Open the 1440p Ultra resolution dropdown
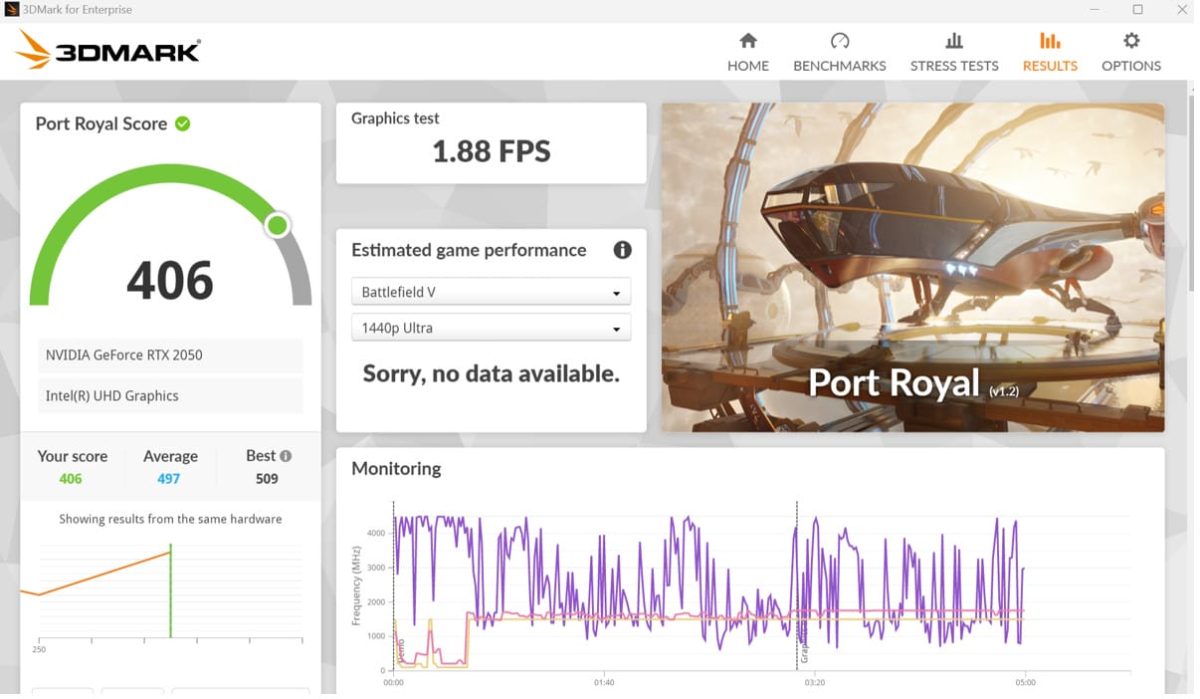Screen dimensions: 1200x699 [x=491, y=328]
